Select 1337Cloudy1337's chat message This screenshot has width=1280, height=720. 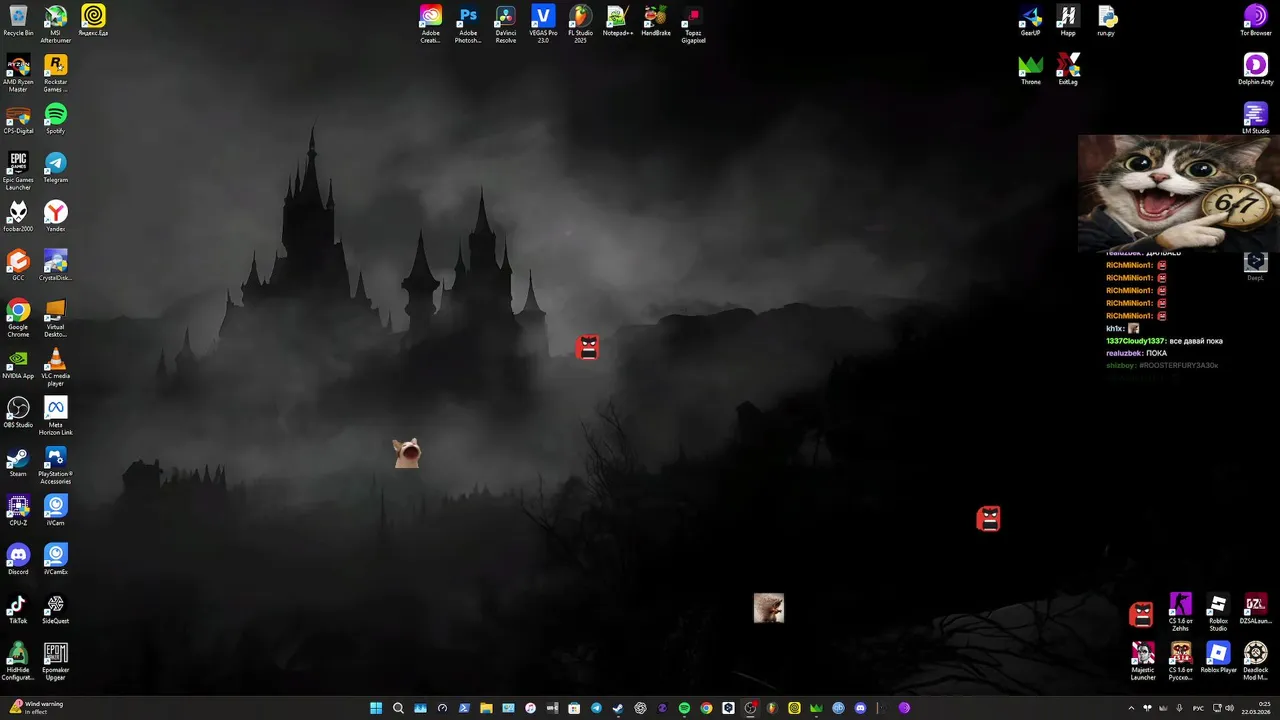pyautogui.click(x=1164, y=341)
